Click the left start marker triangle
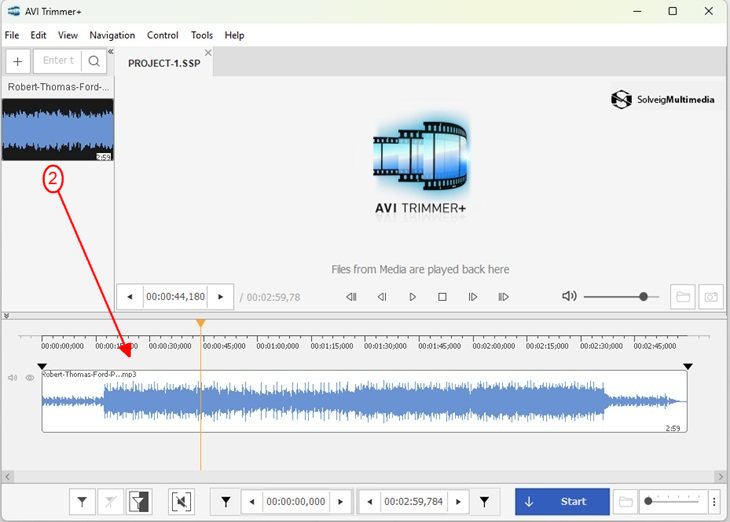 42,366
